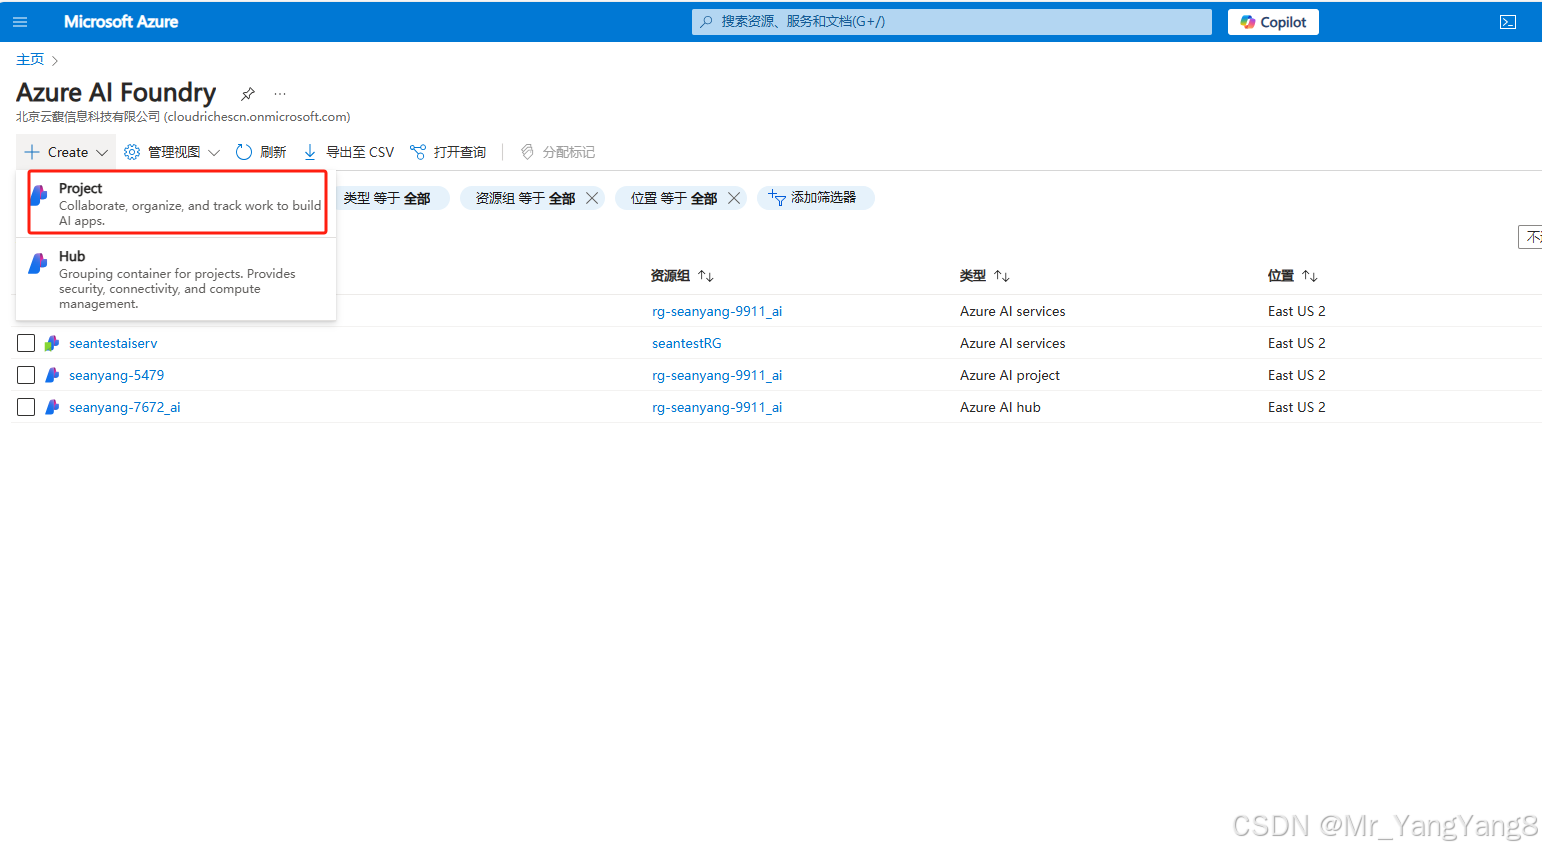Focus the resource search box
The image size is (1542, 852).
(x=951, y=21)
